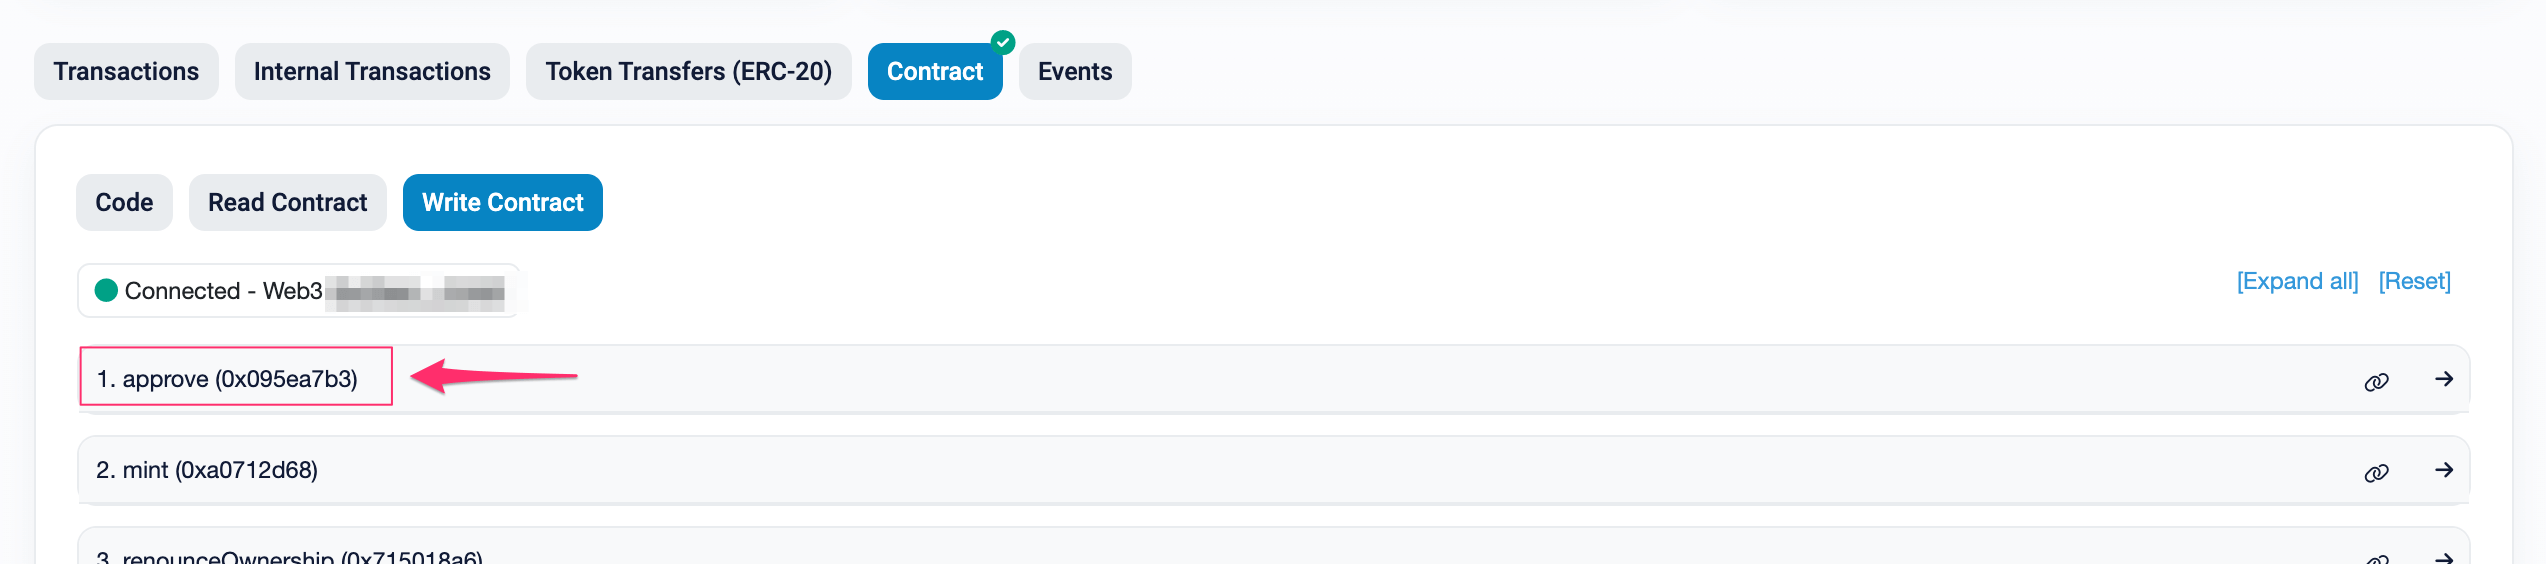Click Connected - Web3 wallet button
2546x564 pixels.
298,291
